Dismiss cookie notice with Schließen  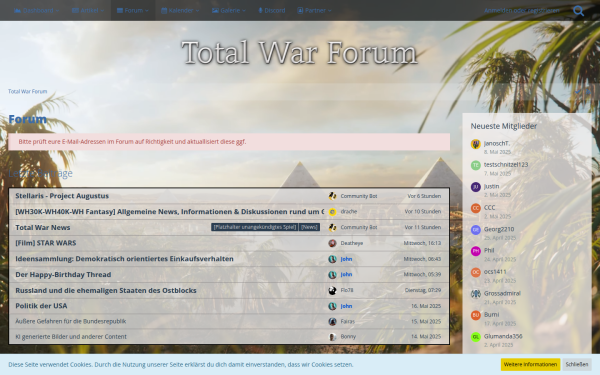[577, 364]
